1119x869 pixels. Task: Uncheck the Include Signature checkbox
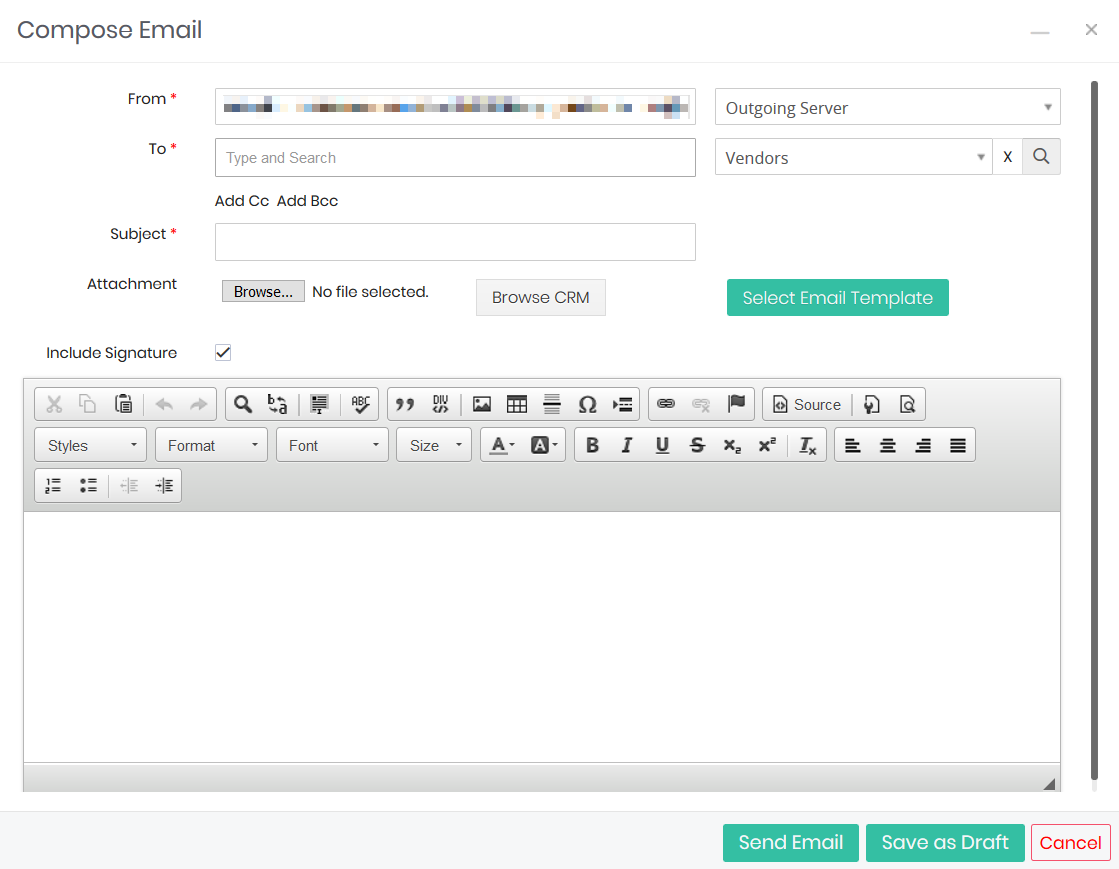click(222, 352)
